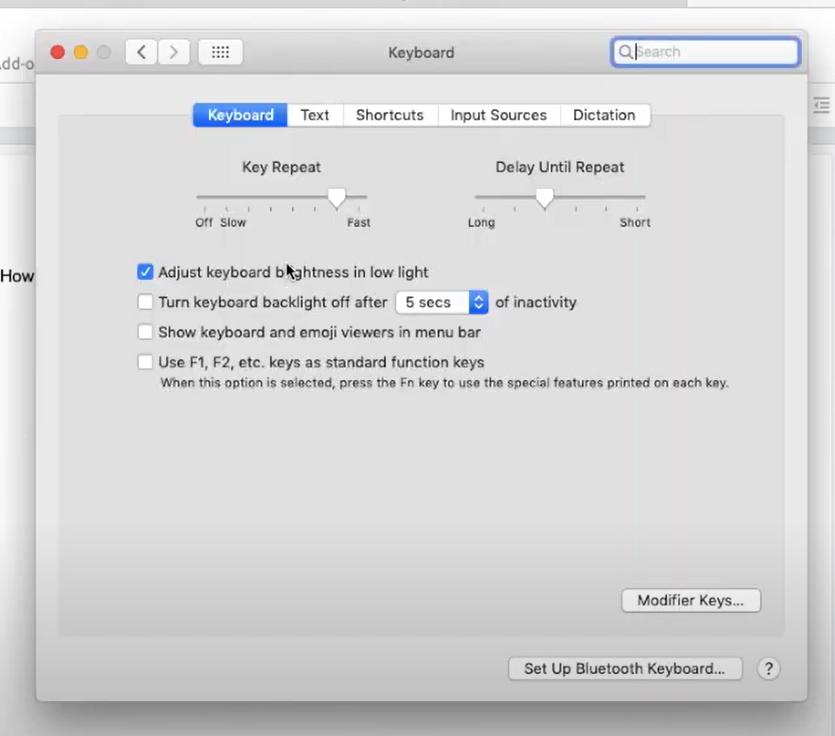Image resolution: width=835 pixels, height=736 pixels.
Task: Click Set Up Bluetooth Keyboard button
Action: (624, 669)
